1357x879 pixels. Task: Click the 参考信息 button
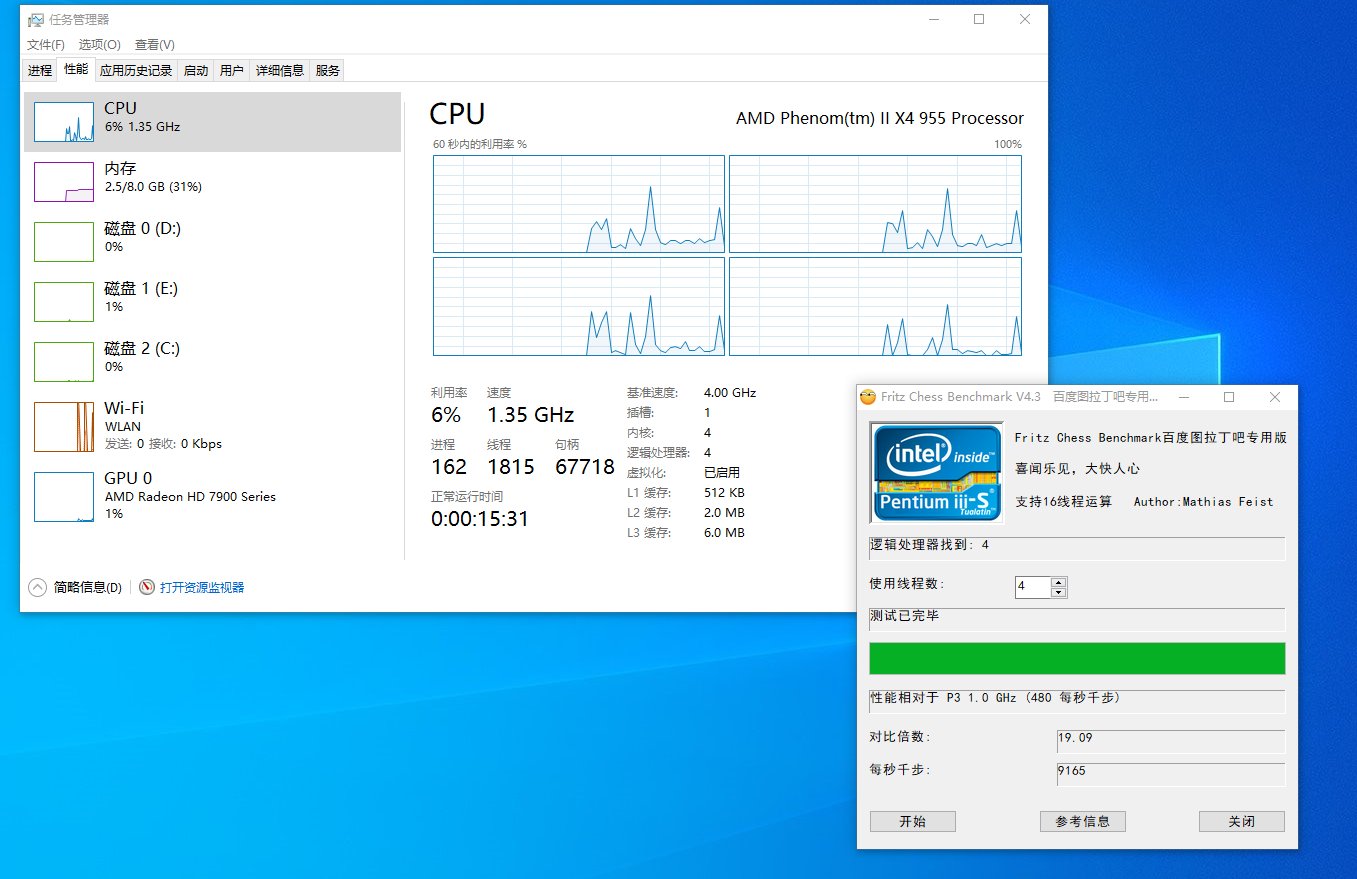pyautogui.click(x=1083, y=821)
